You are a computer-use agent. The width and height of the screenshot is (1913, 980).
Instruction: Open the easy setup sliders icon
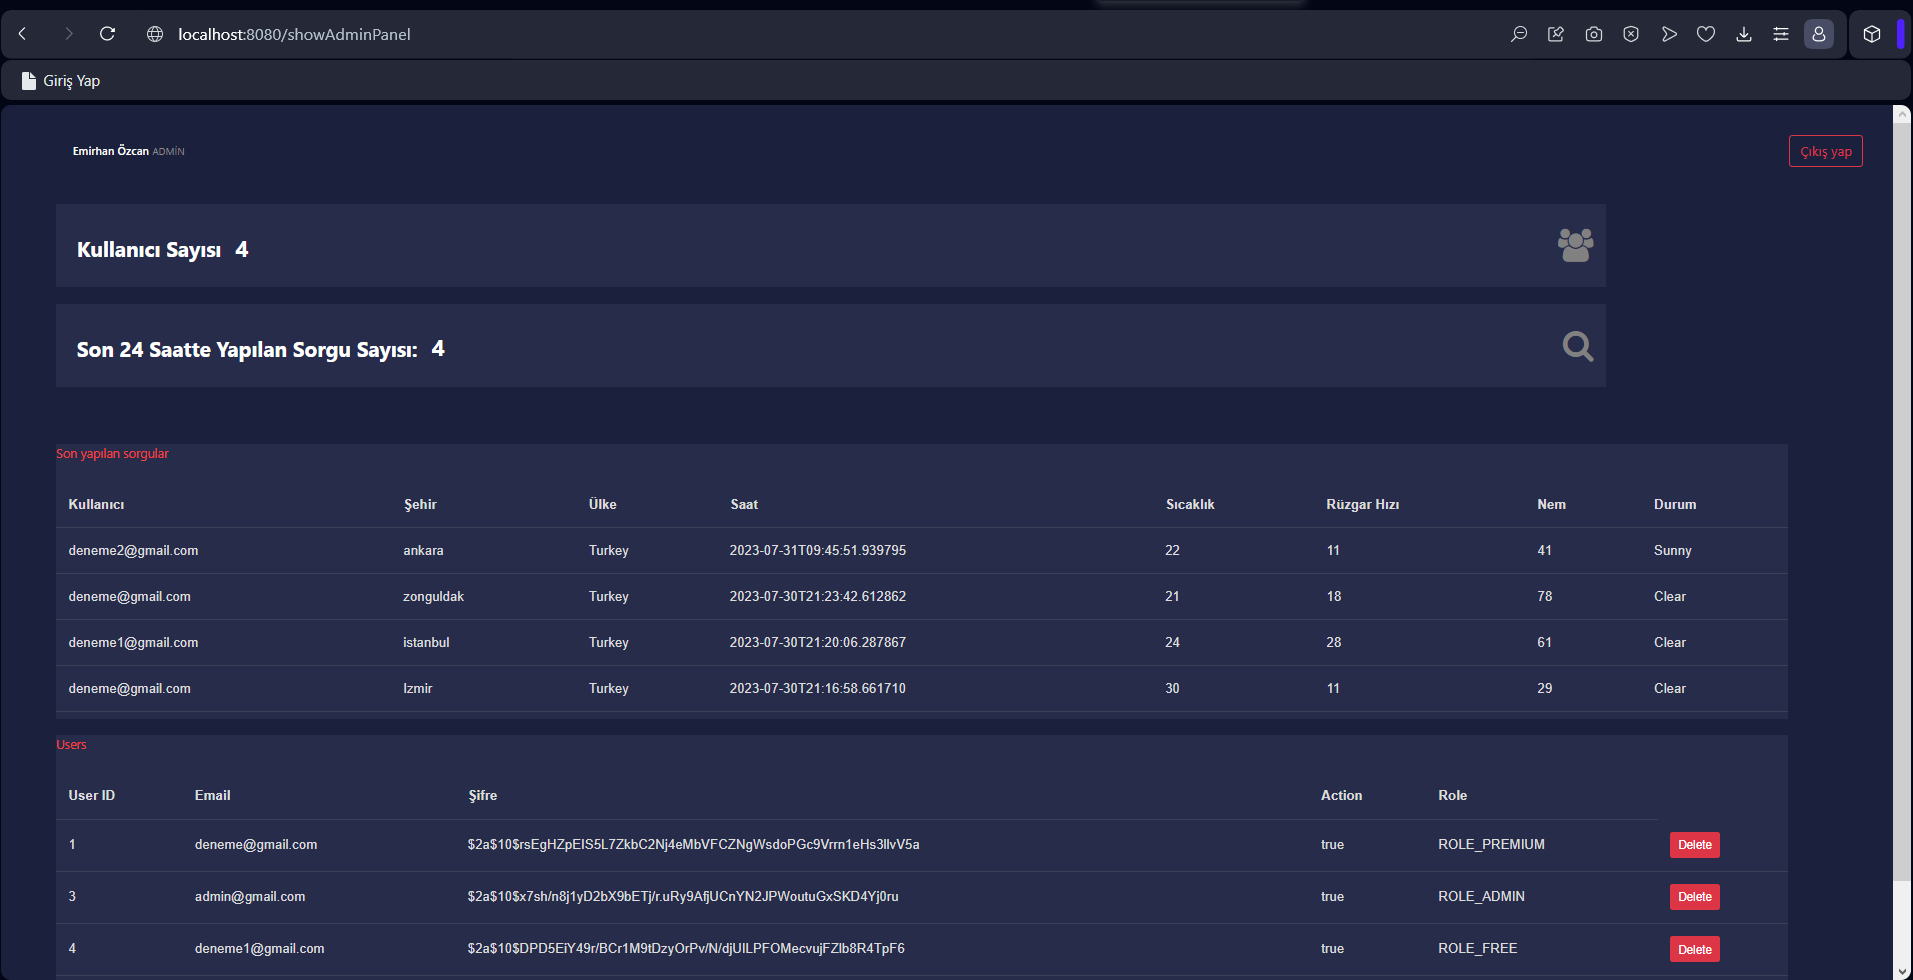tap(1781, 34)
